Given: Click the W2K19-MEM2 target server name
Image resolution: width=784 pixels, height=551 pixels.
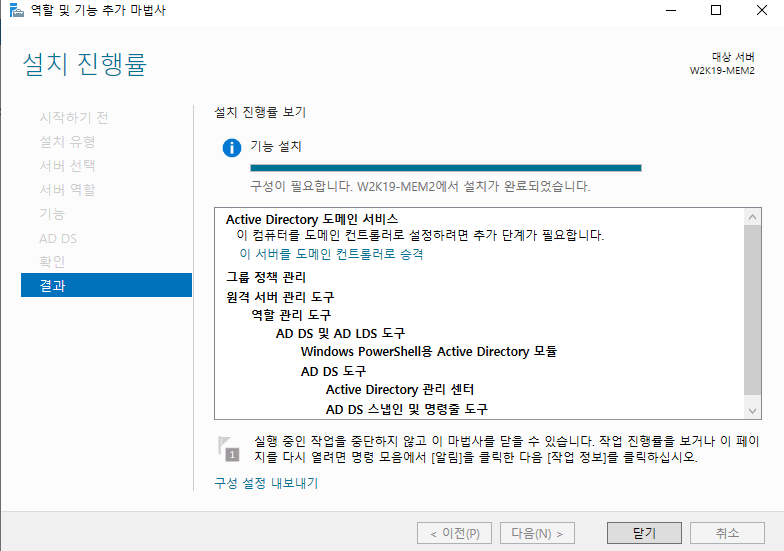Looking at the screenshot, I should tap(722, 70).
